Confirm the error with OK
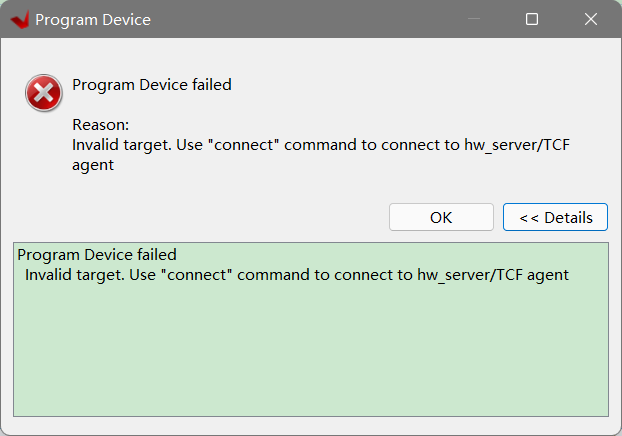Viewport: 622px width, 436px height. [x=441, y=217]
